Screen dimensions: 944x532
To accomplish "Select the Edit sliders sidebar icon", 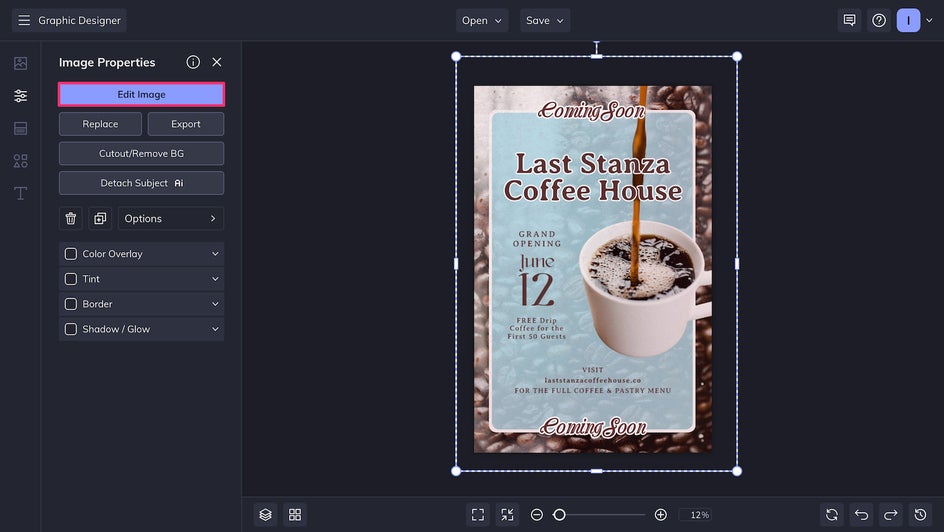I will [20, 96].
